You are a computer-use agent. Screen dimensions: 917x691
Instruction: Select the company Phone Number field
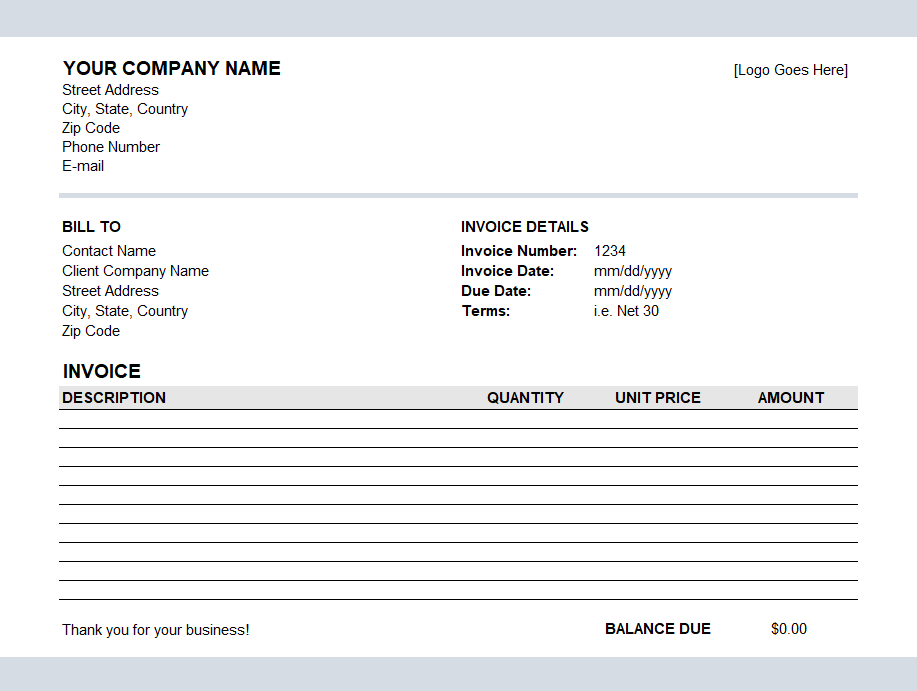point(111,147)
